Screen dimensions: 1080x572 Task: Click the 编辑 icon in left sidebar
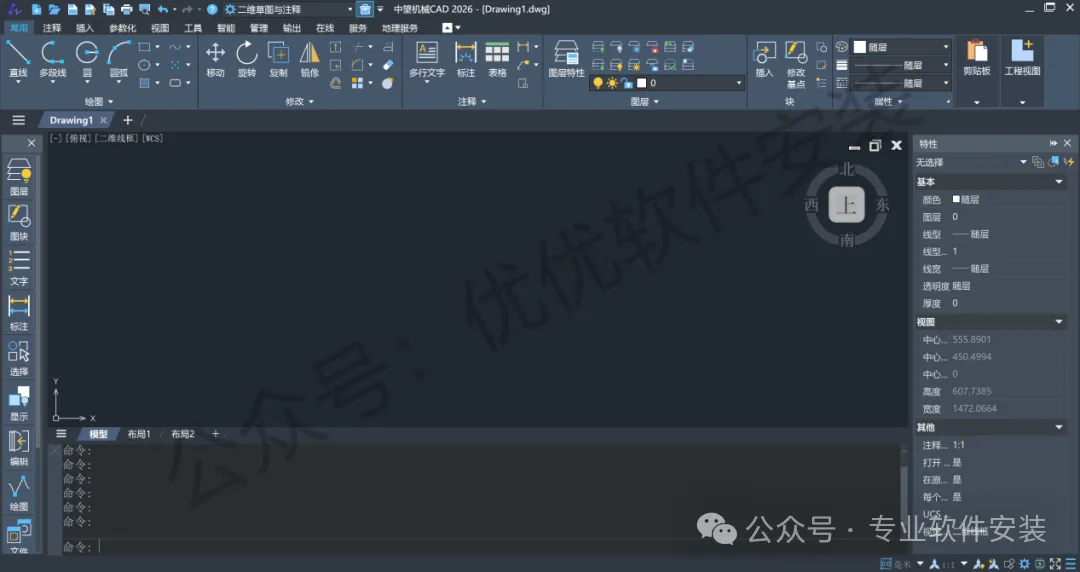(19, 448)
